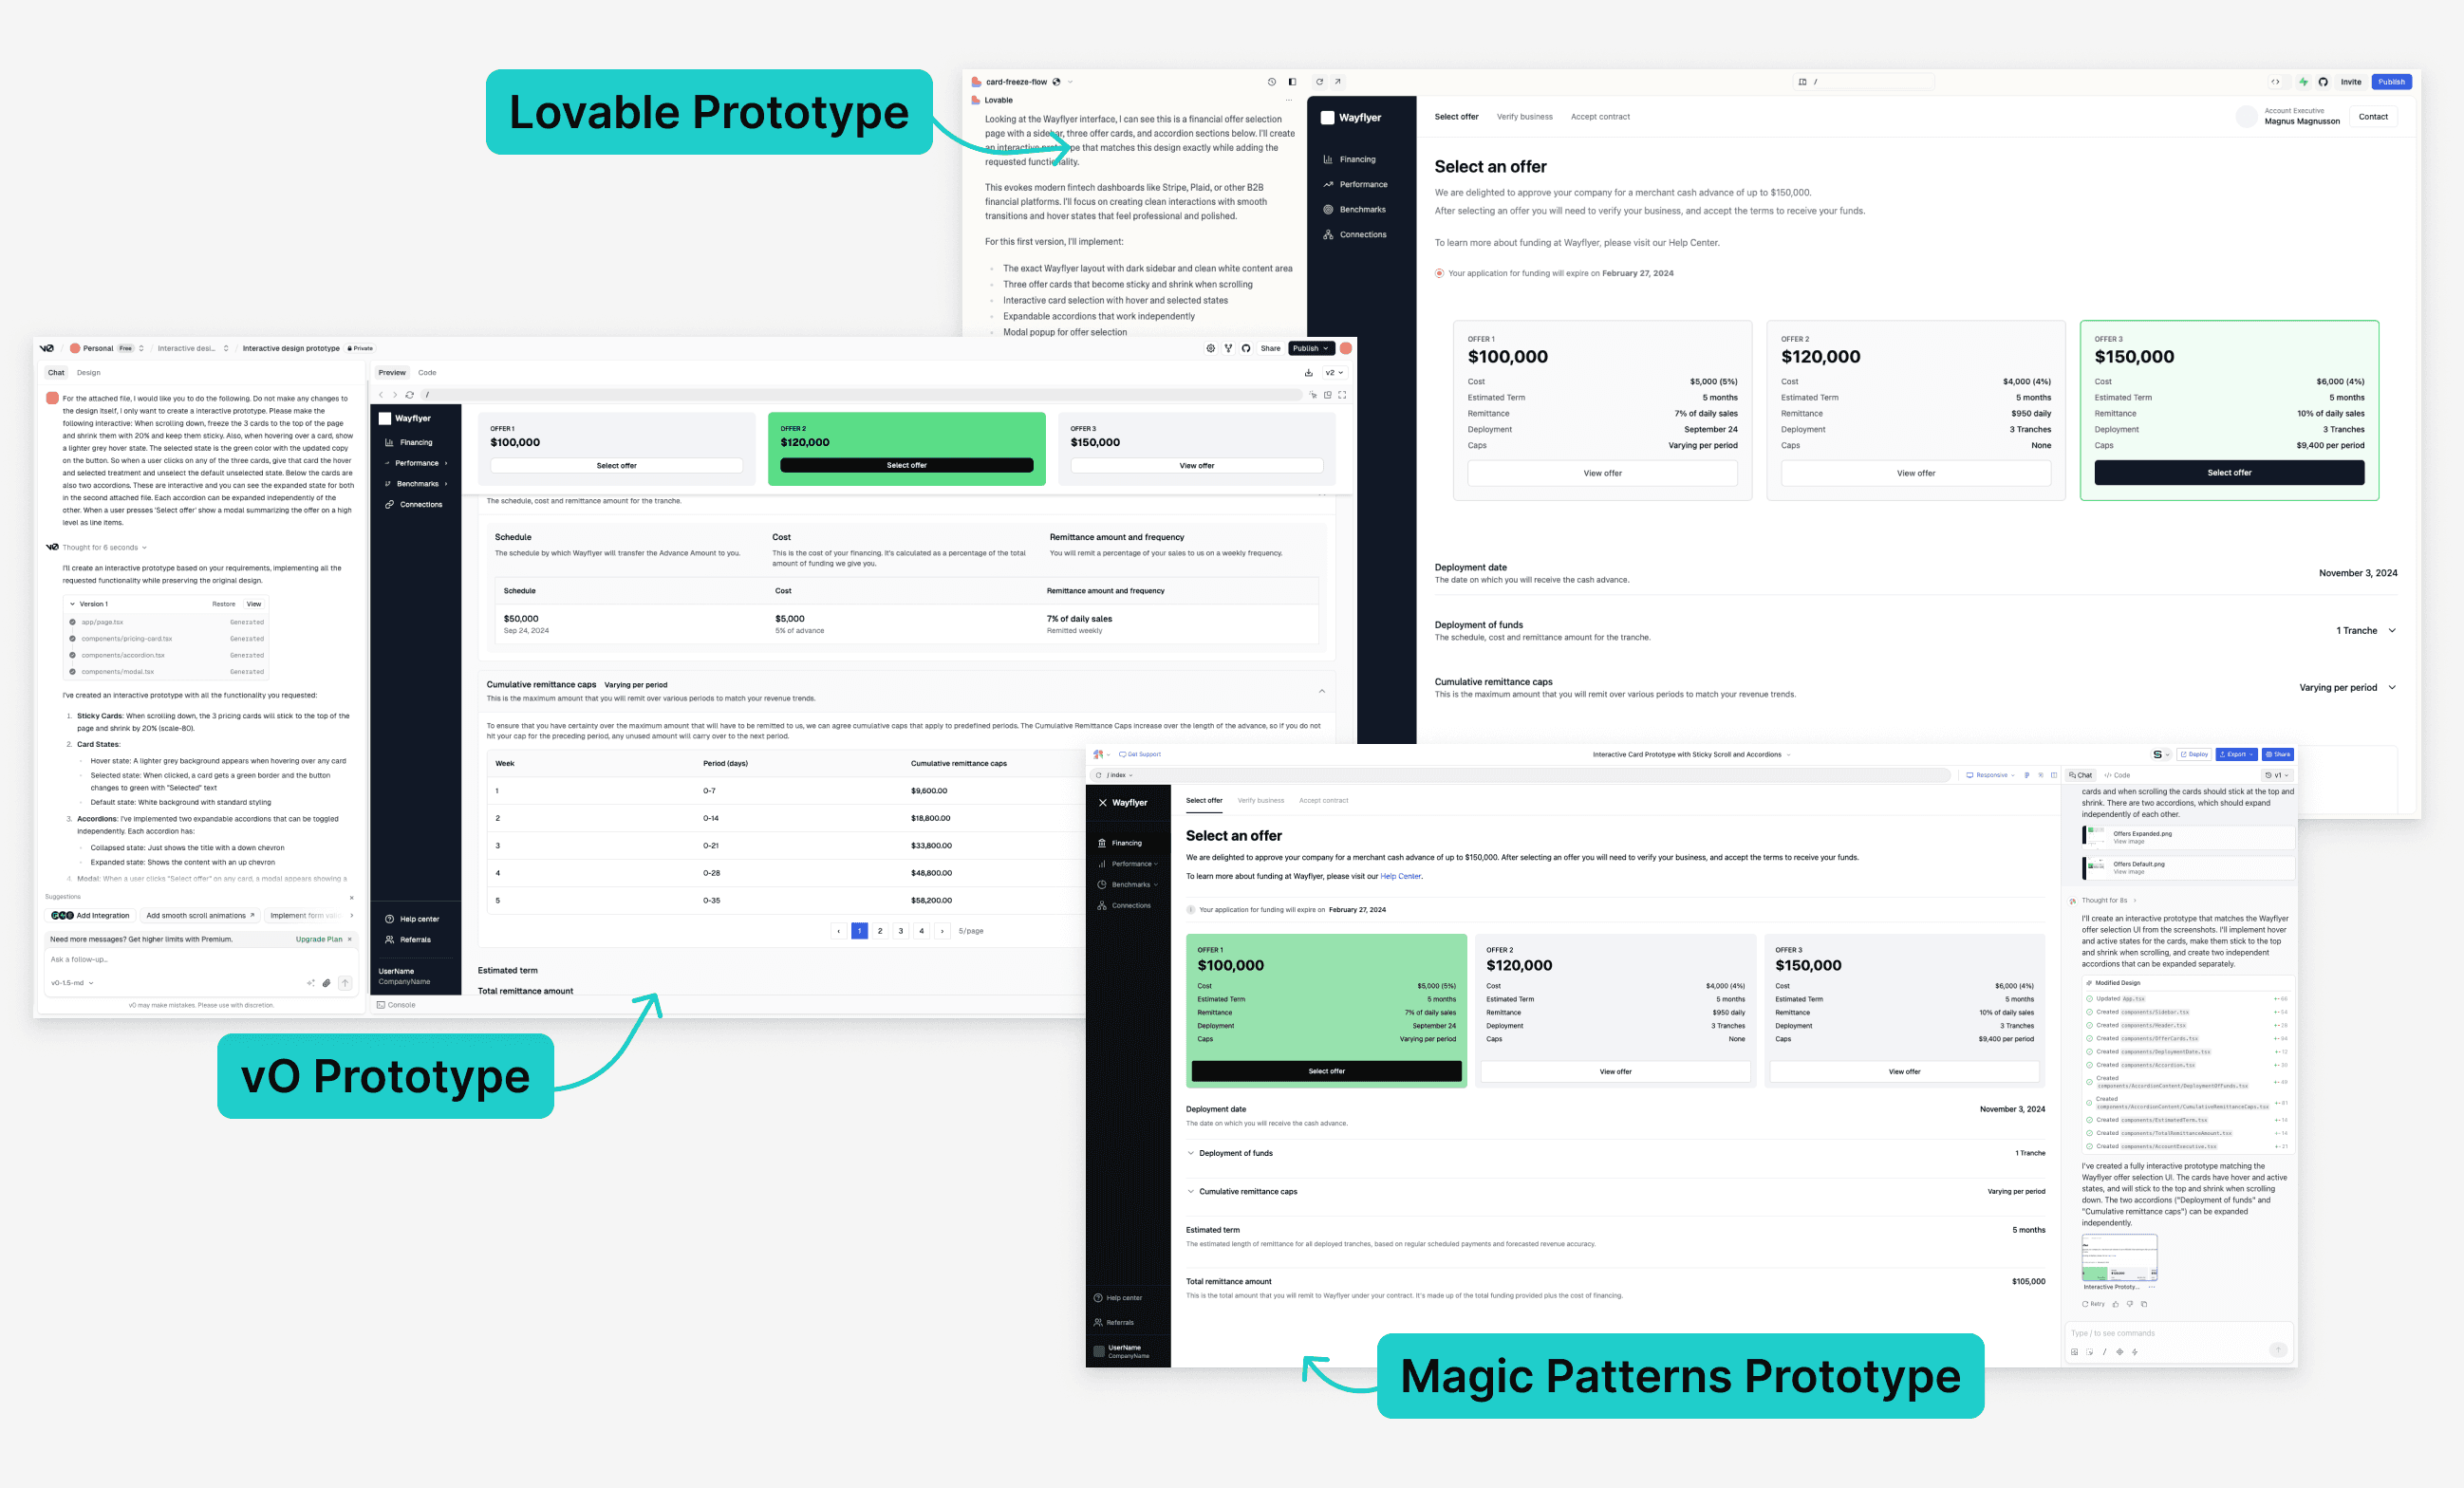
Task: Click the Help Center link in Magic Patterns preview
Action: point(1400,876)
